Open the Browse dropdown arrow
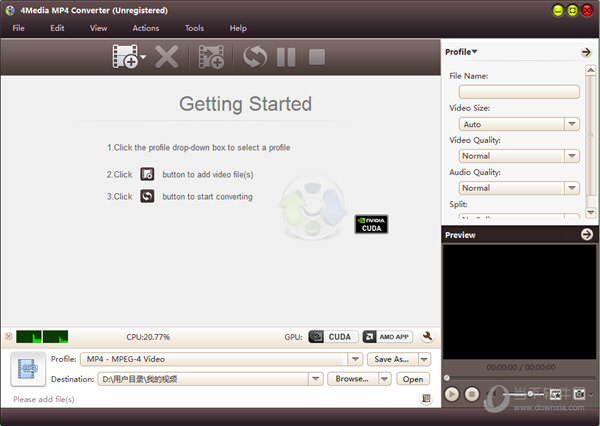Screen dimensions: 600x426 tap(385, 379)
